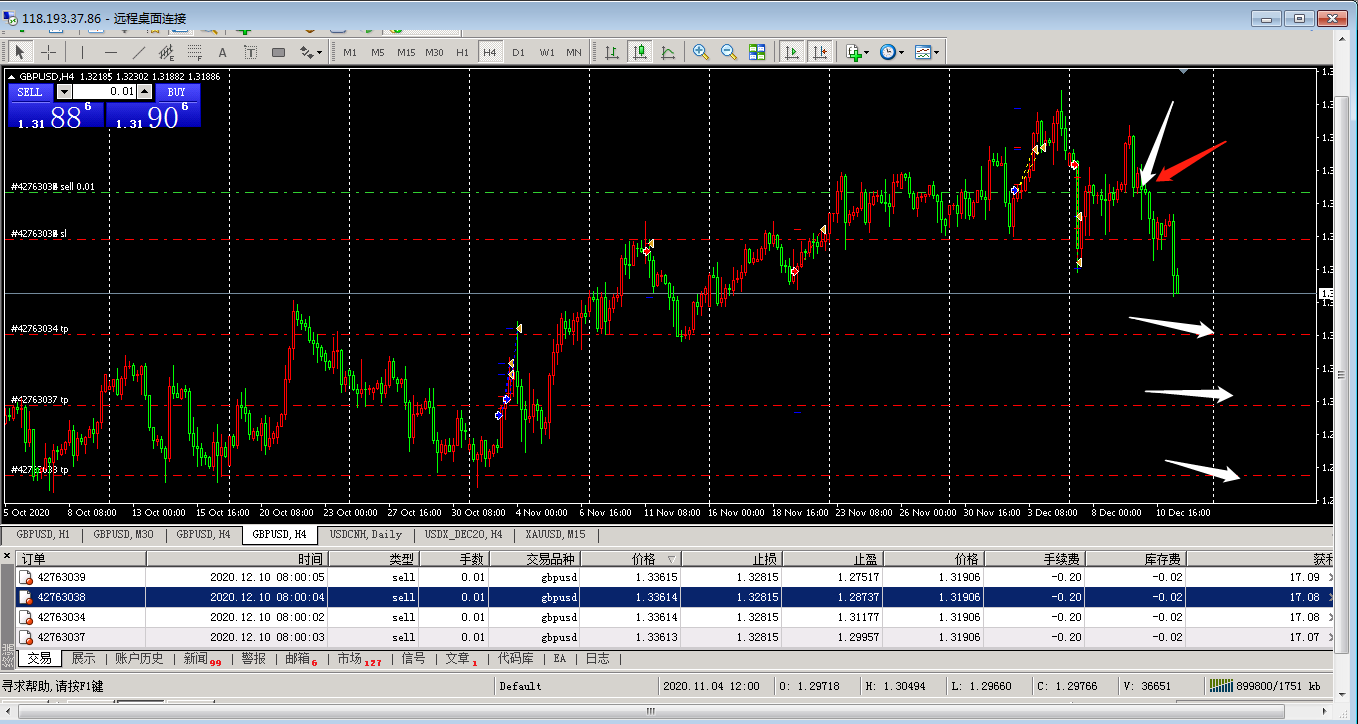
Task: Zoom in on the chart
Action: (x=701, y=52)
